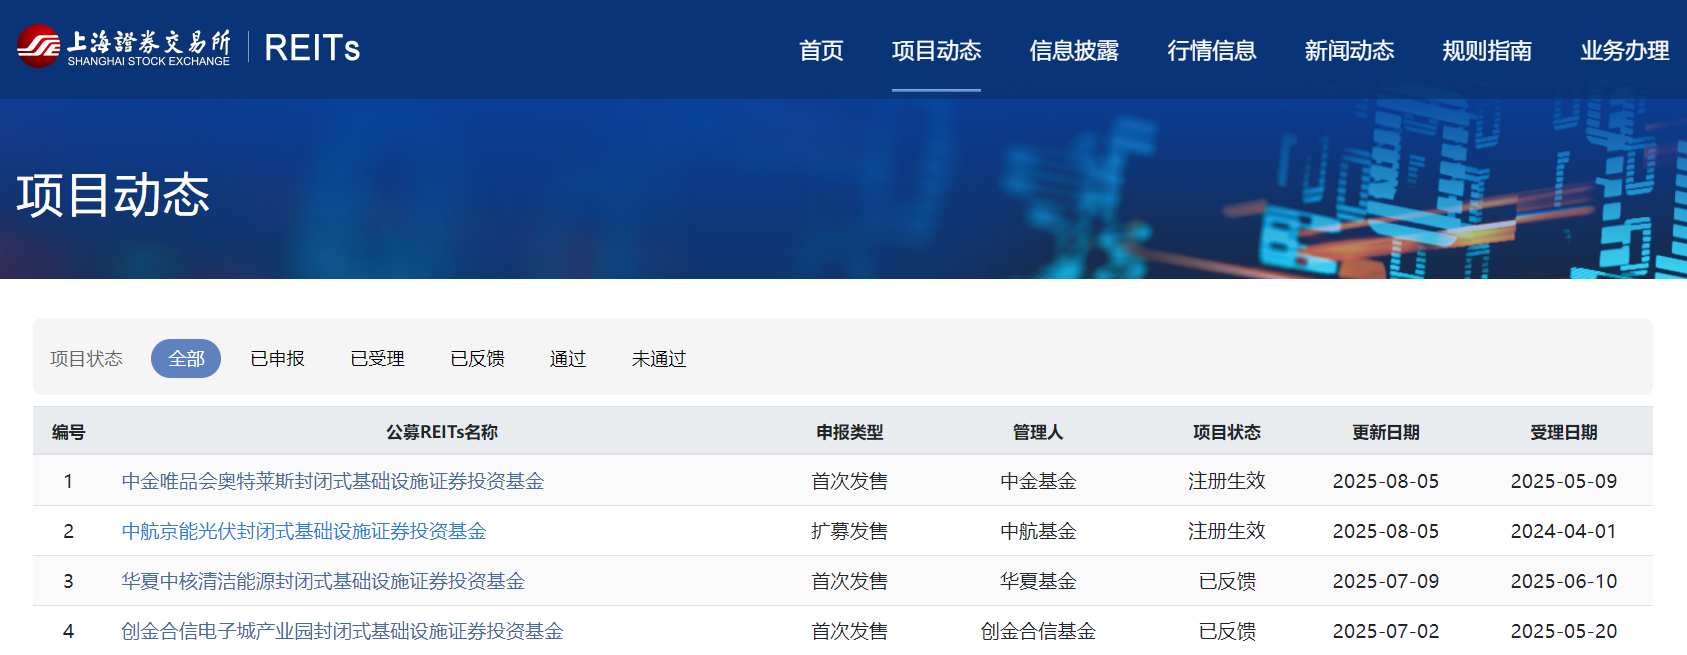The width and height of the screenshot is (1687, 655).
Task: Click the 2025-05-09 acceptance date
Action: [1564, 481]
